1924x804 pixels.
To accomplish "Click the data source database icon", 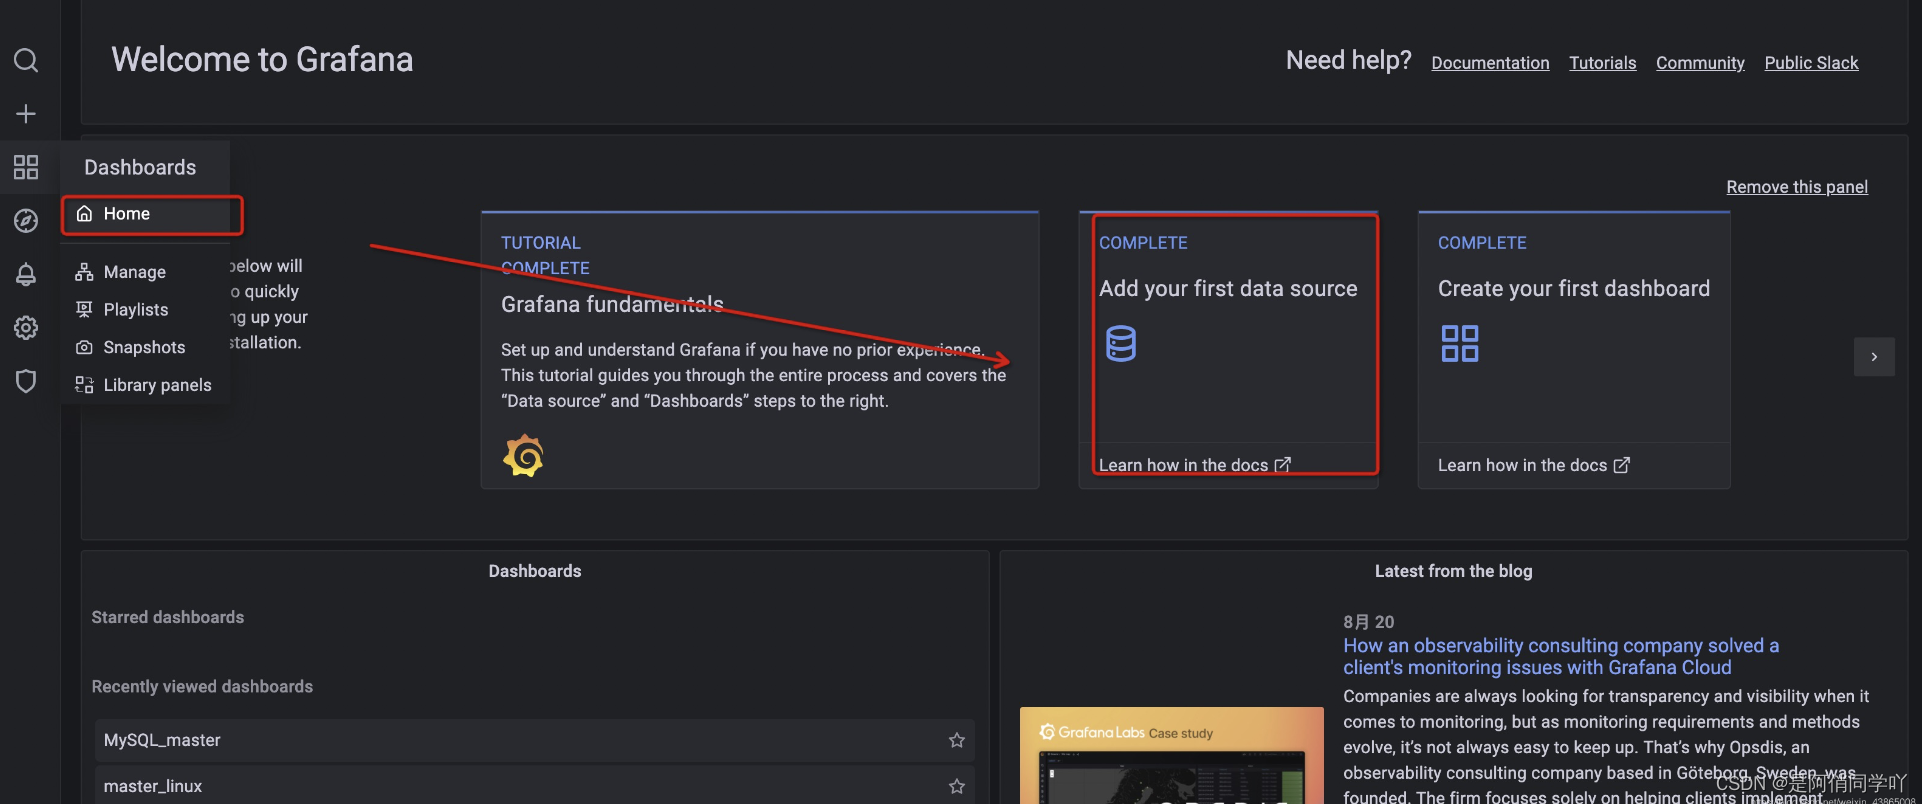I will point(1121,344).
